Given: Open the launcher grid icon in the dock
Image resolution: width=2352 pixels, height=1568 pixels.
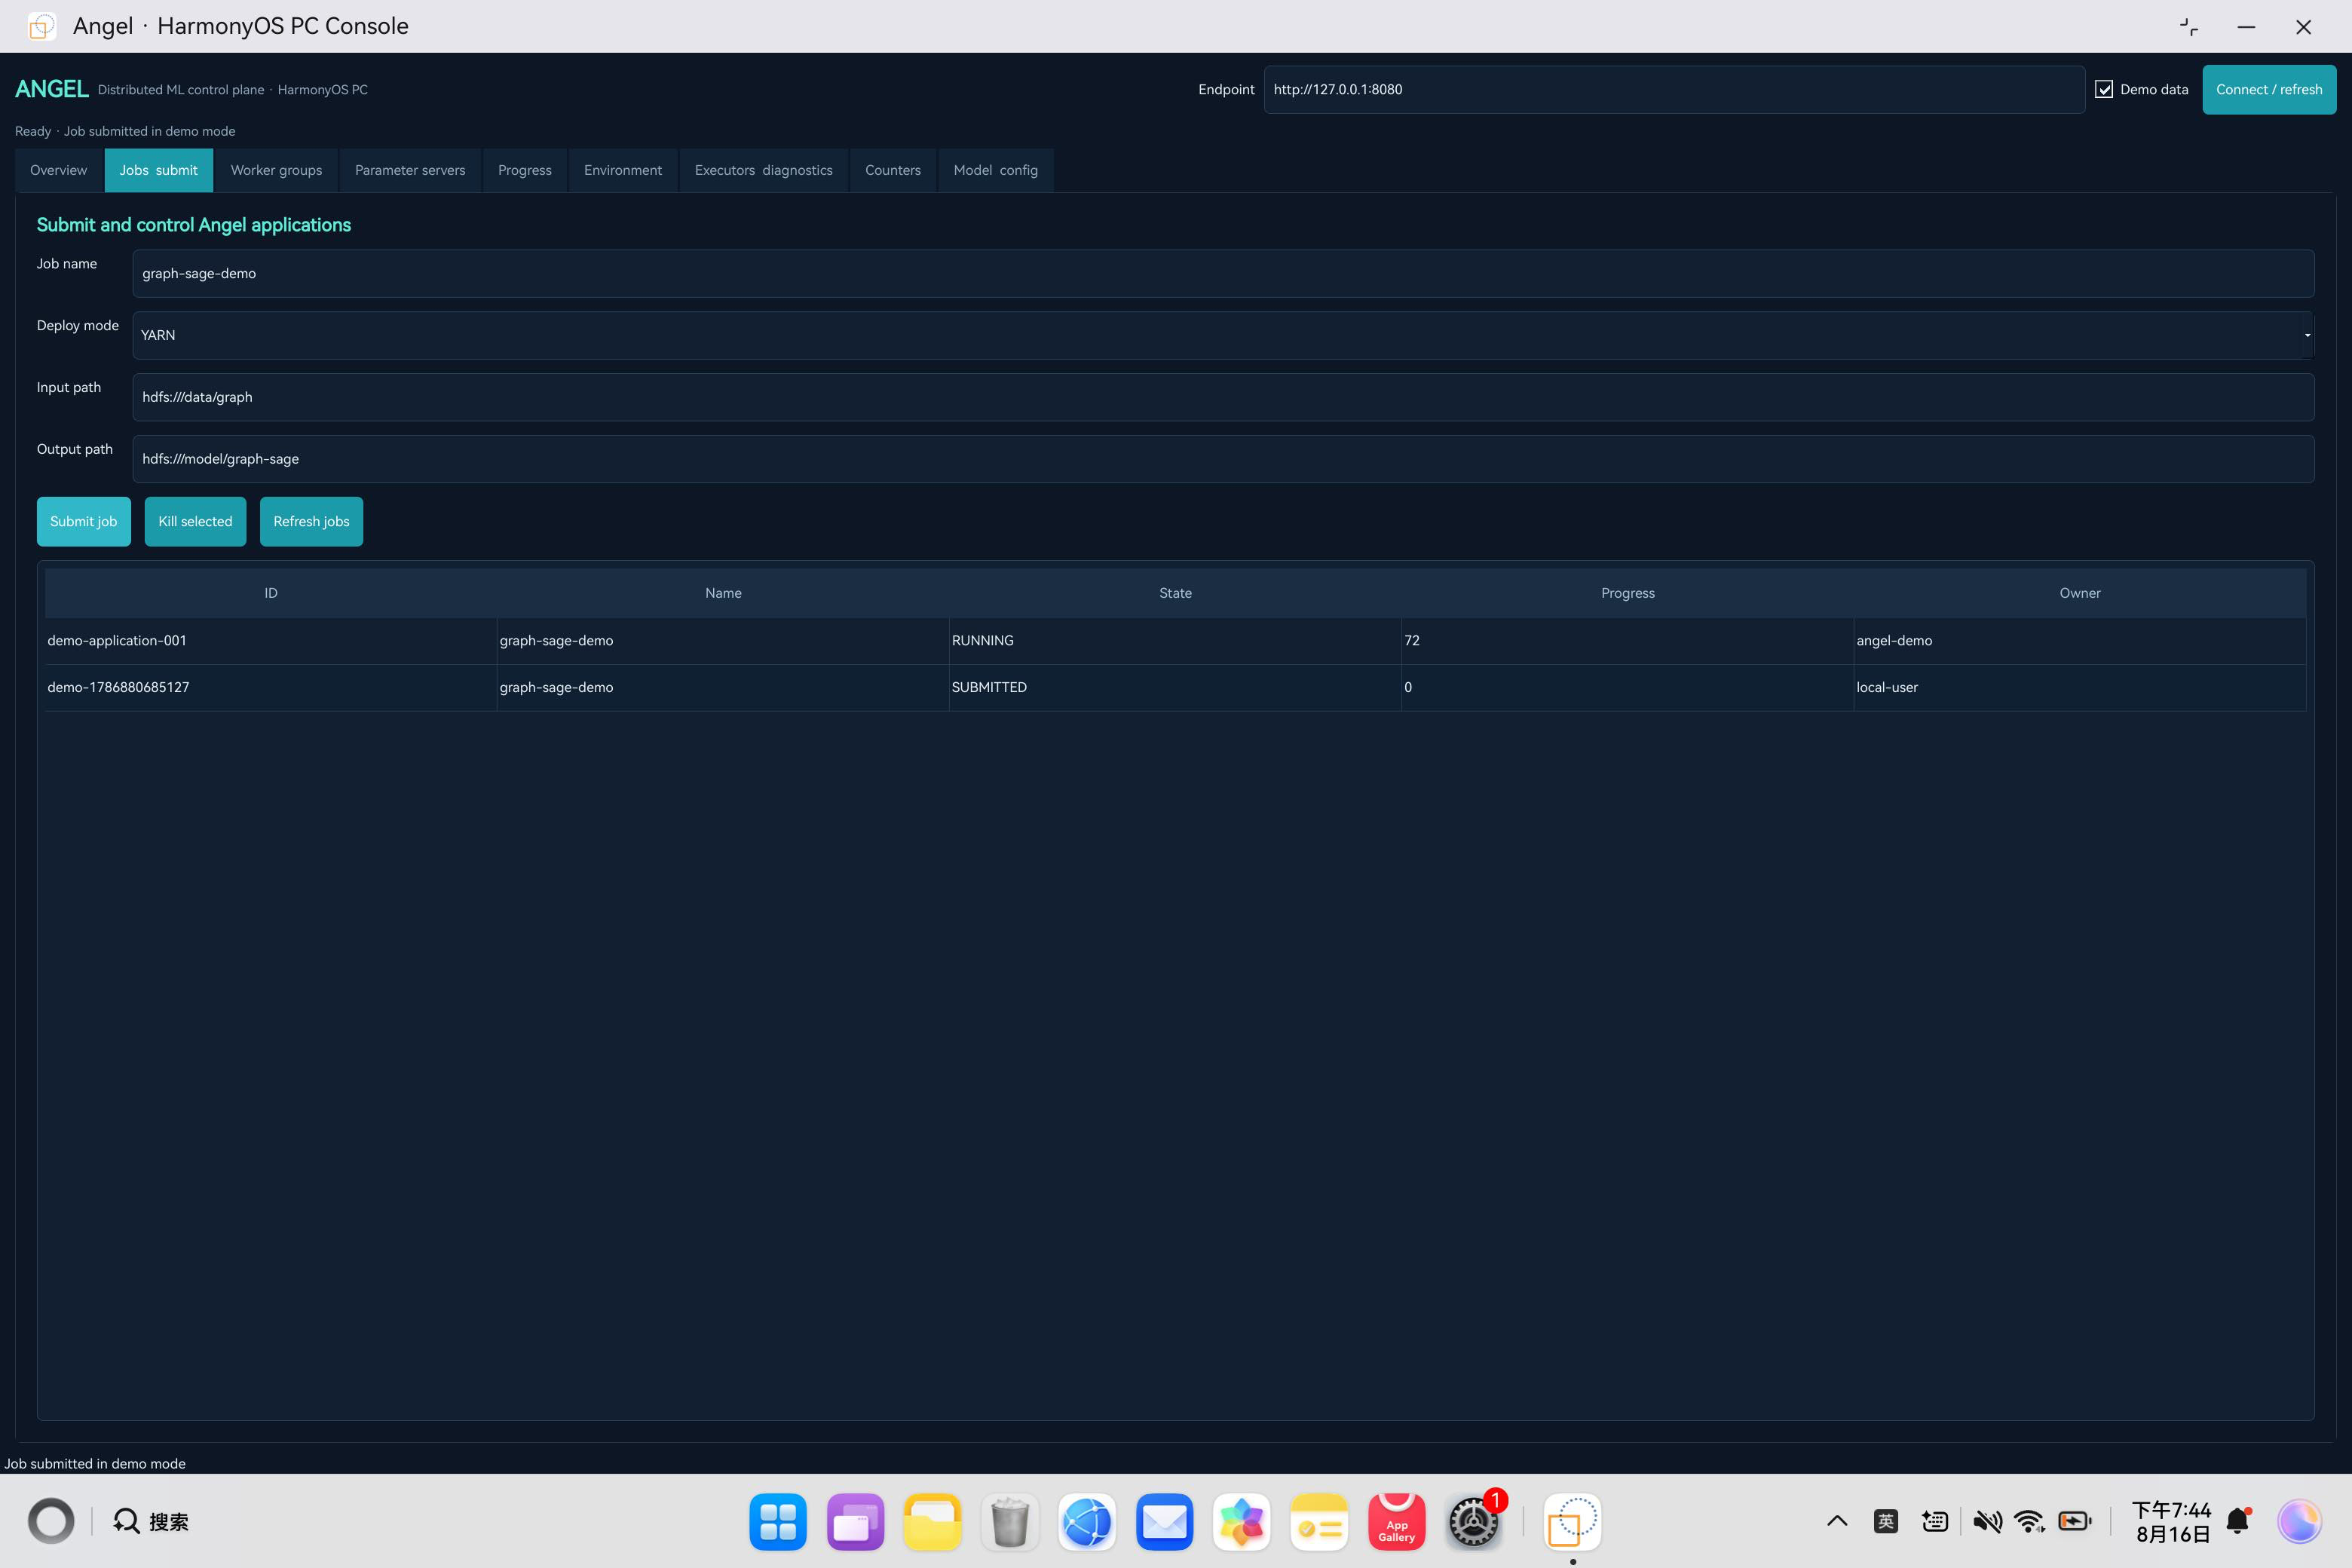Looking at the screenshot, I should (778, 1522).
